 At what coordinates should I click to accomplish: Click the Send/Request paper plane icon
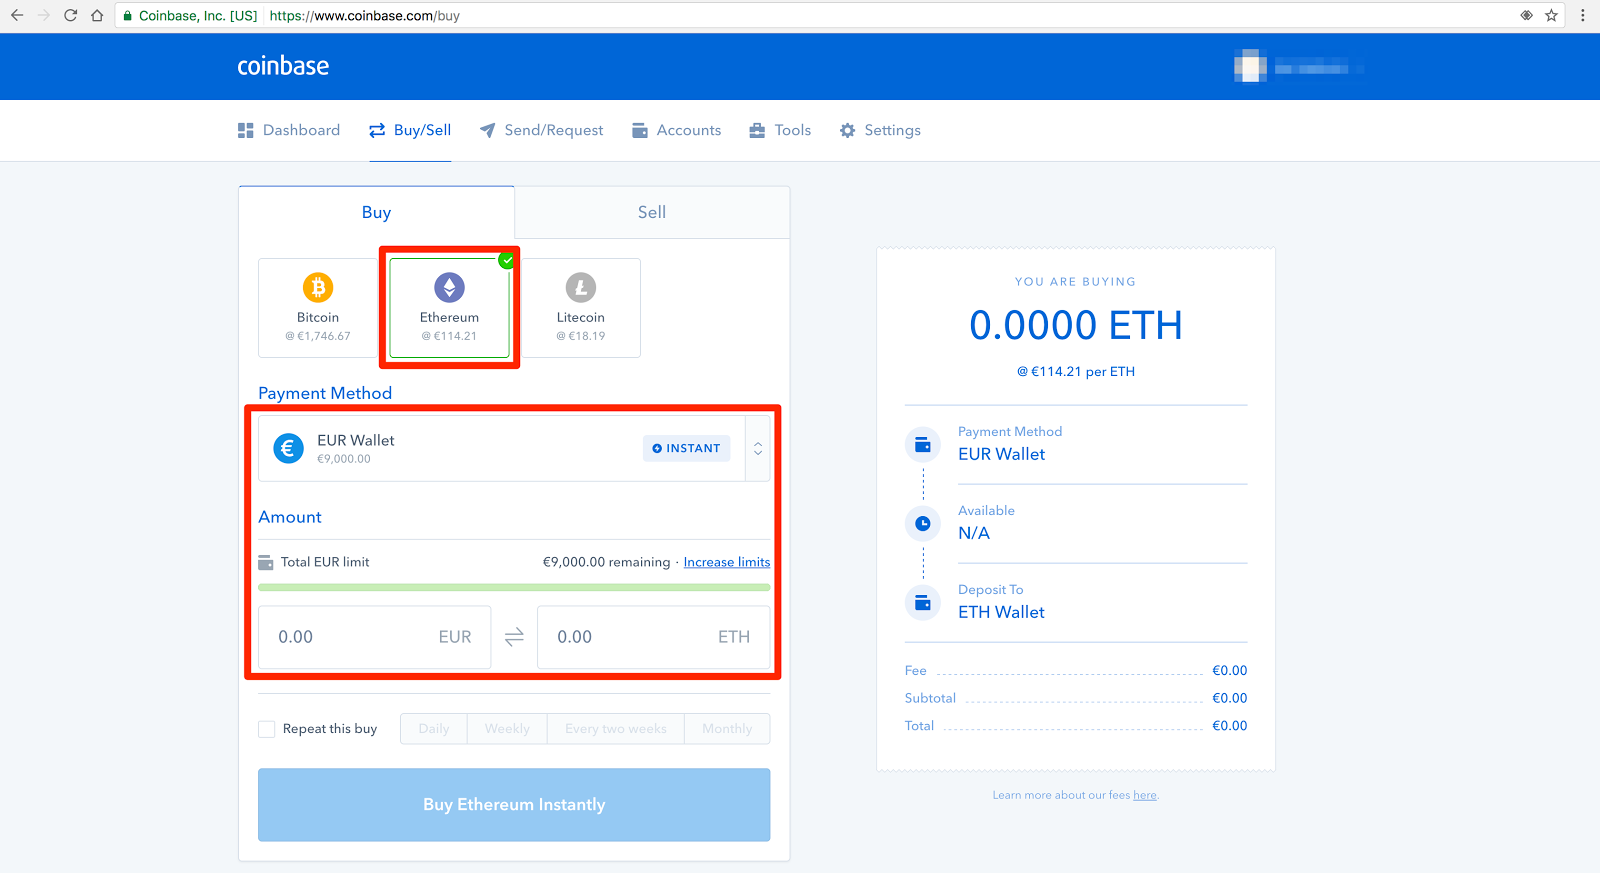[487, 130]
